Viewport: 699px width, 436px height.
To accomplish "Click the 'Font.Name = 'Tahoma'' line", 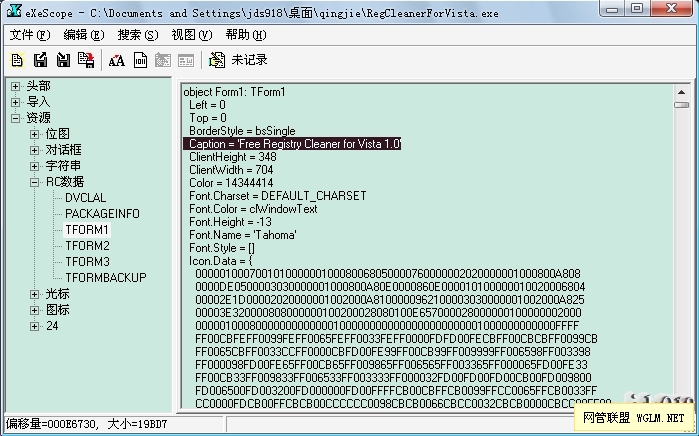I will tap(243, 234).
